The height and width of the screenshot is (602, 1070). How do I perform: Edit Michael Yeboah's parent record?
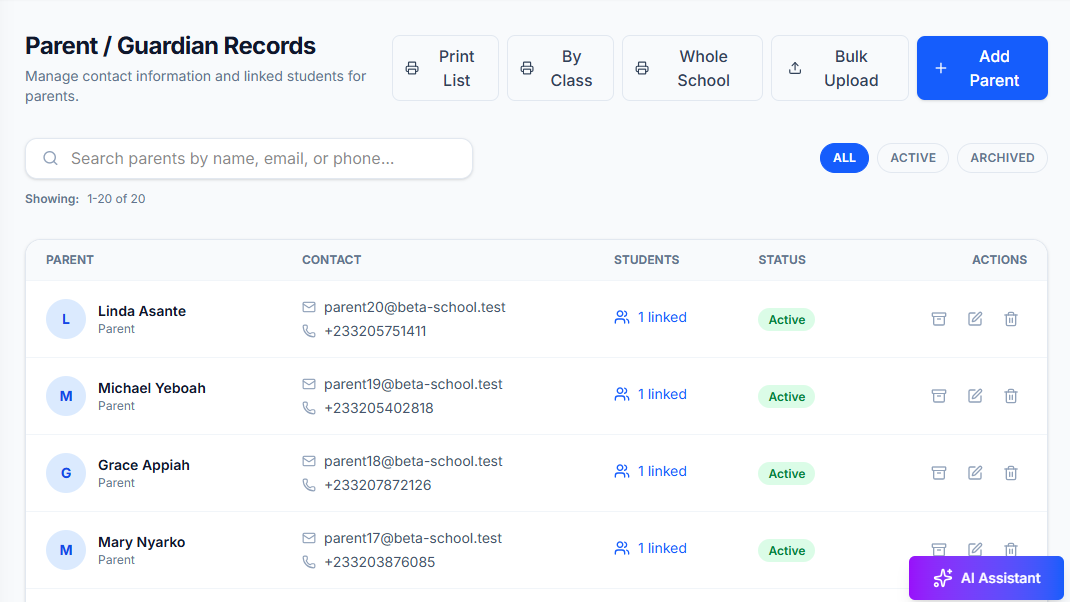(x=975, y=395)
